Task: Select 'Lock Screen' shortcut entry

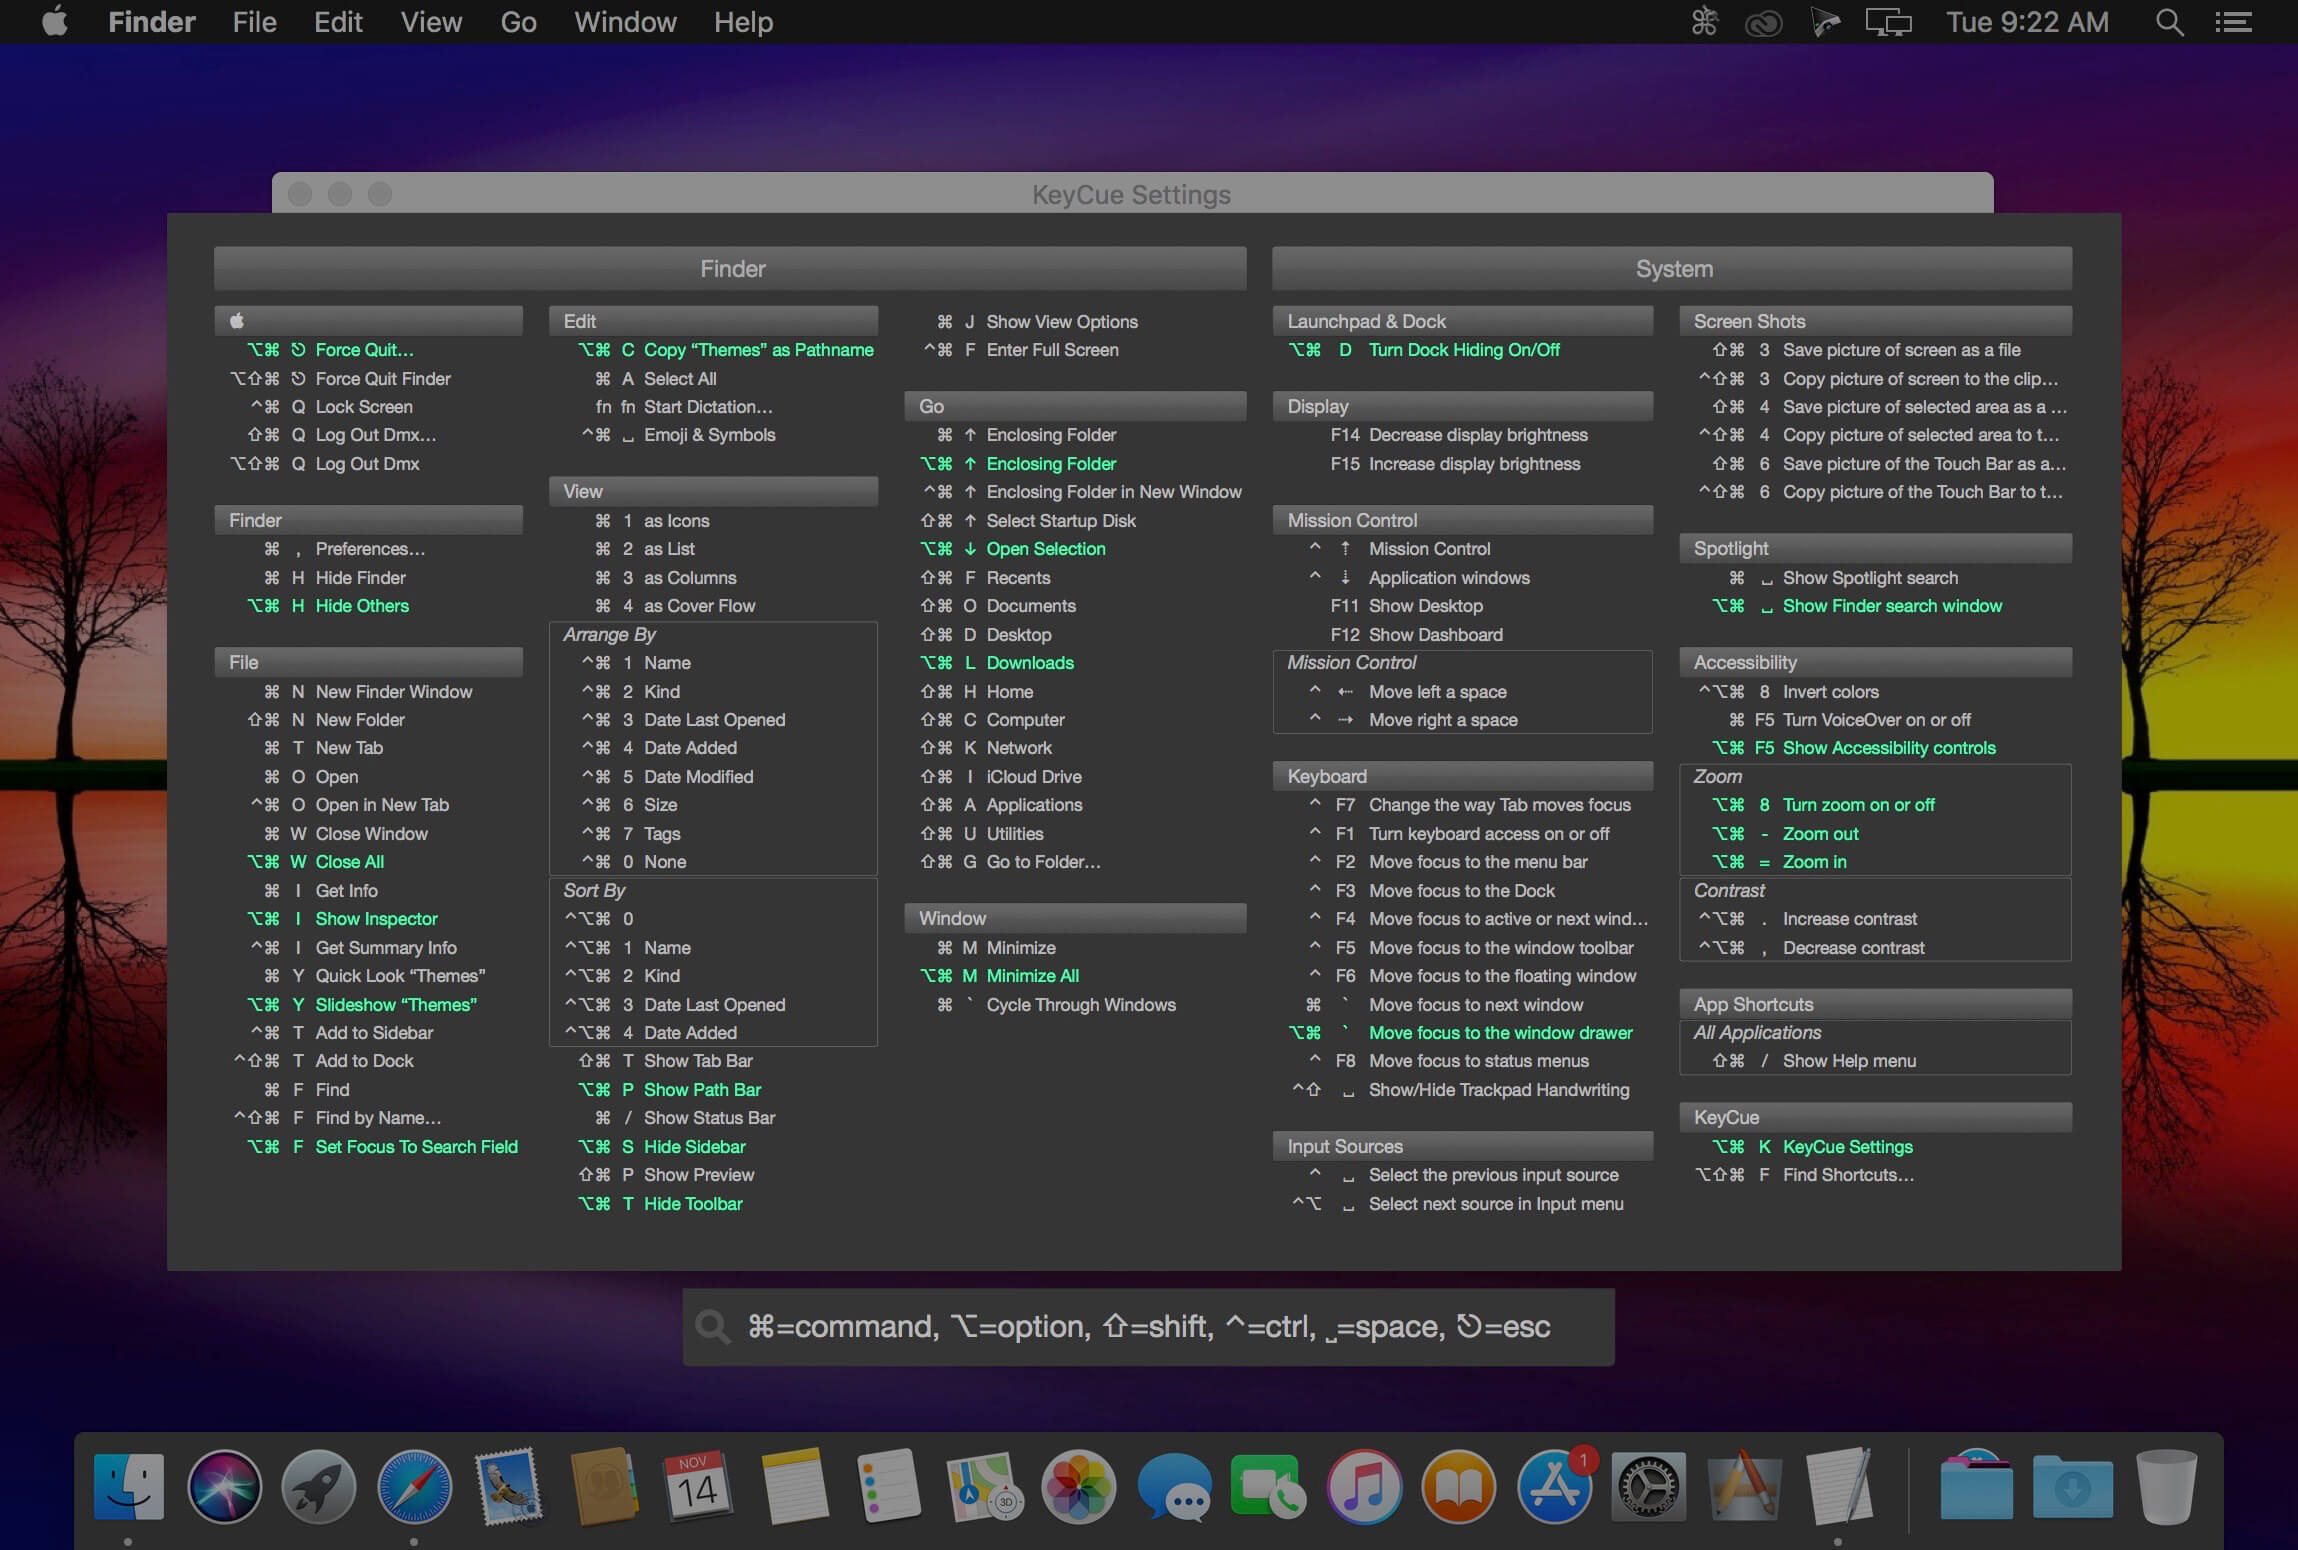Action: coord(364,407)
